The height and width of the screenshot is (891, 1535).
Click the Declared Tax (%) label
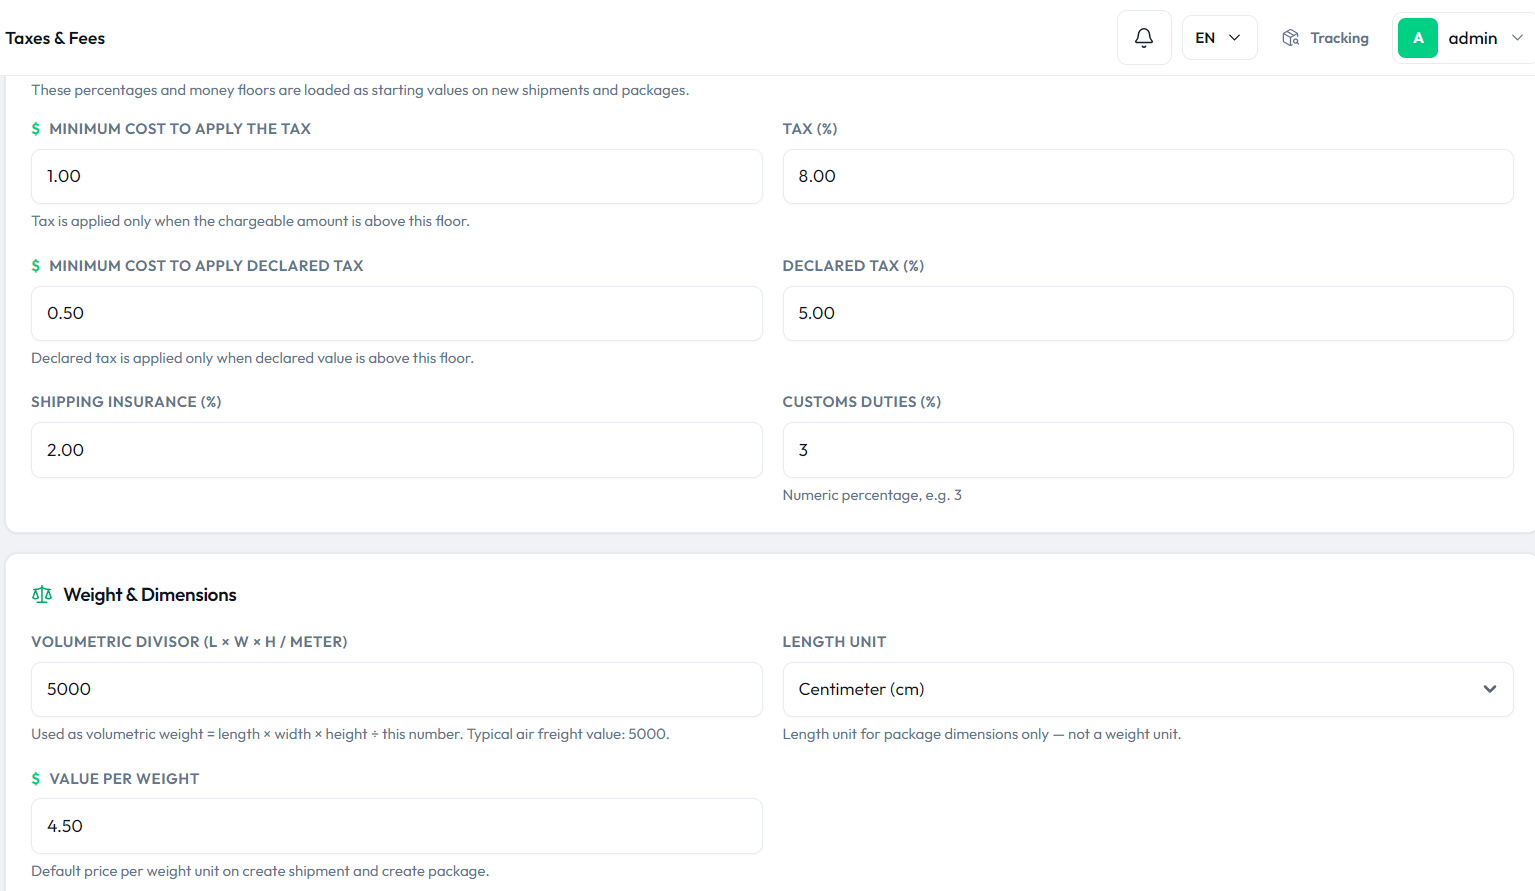[x=853, y=266]
